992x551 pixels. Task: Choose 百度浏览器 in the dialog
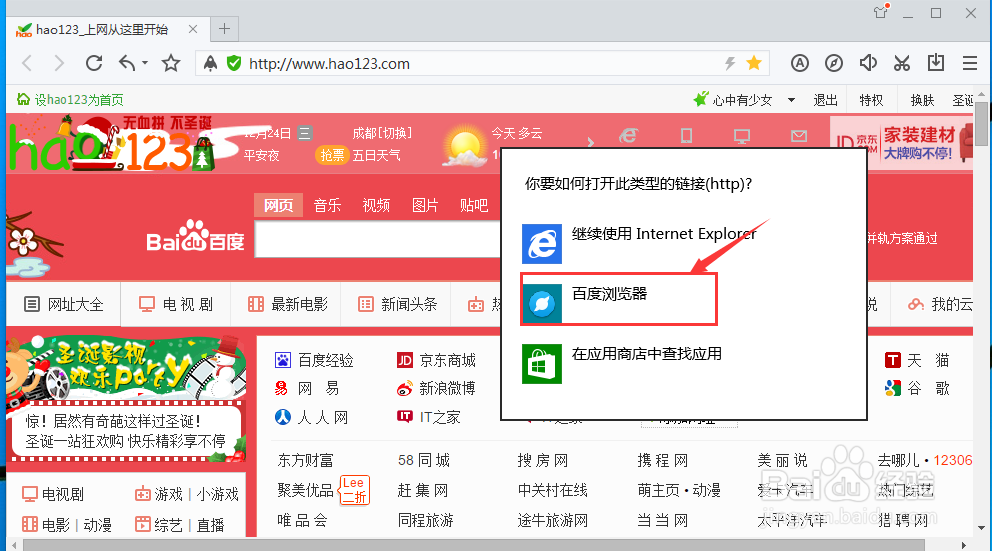tap(619, 299)
